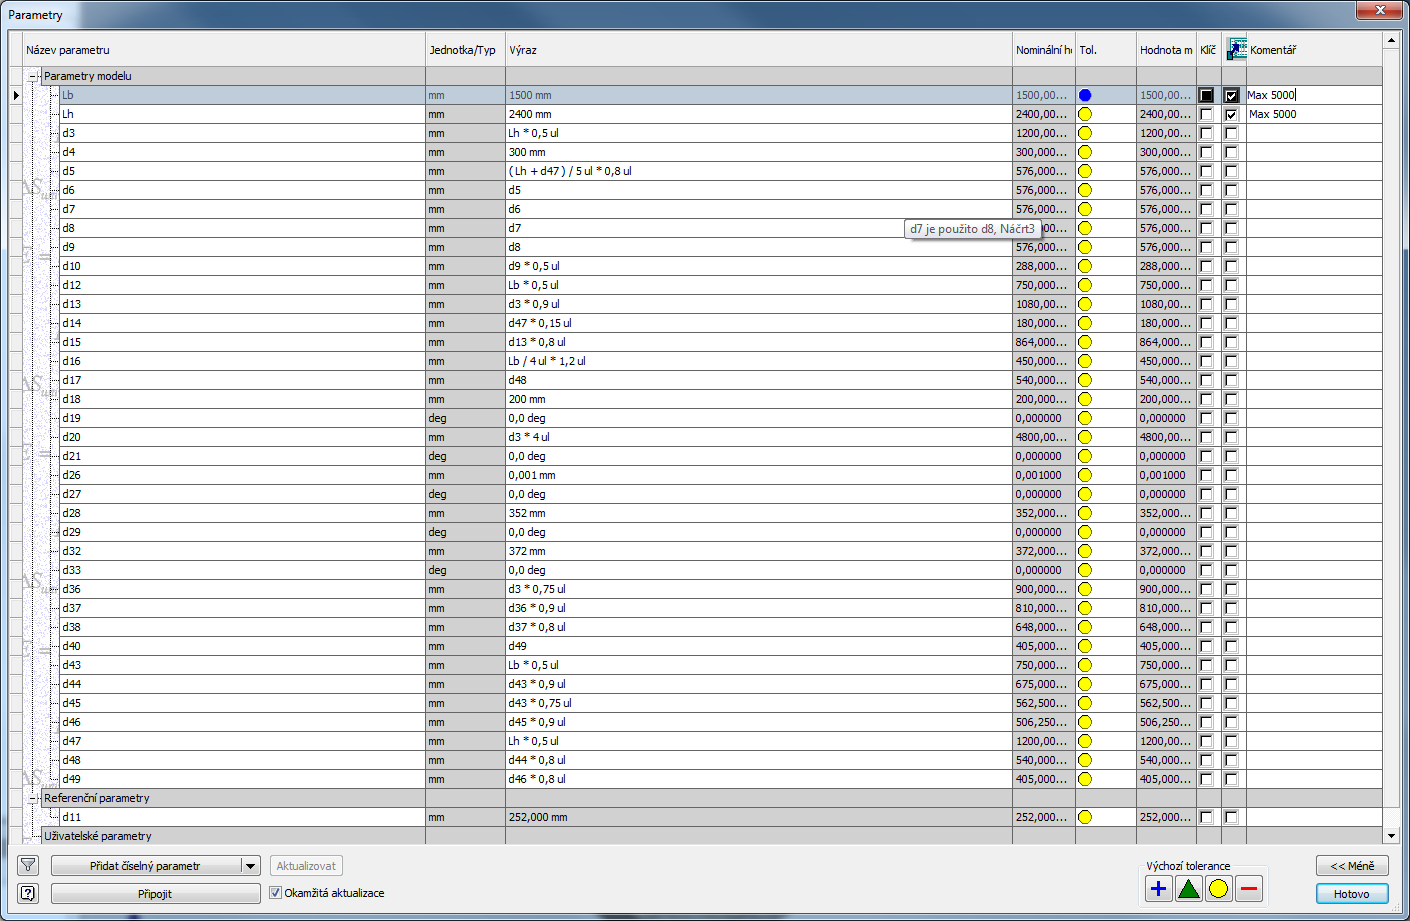Select the red minus tolerance icon

[x=1249, y=888]
